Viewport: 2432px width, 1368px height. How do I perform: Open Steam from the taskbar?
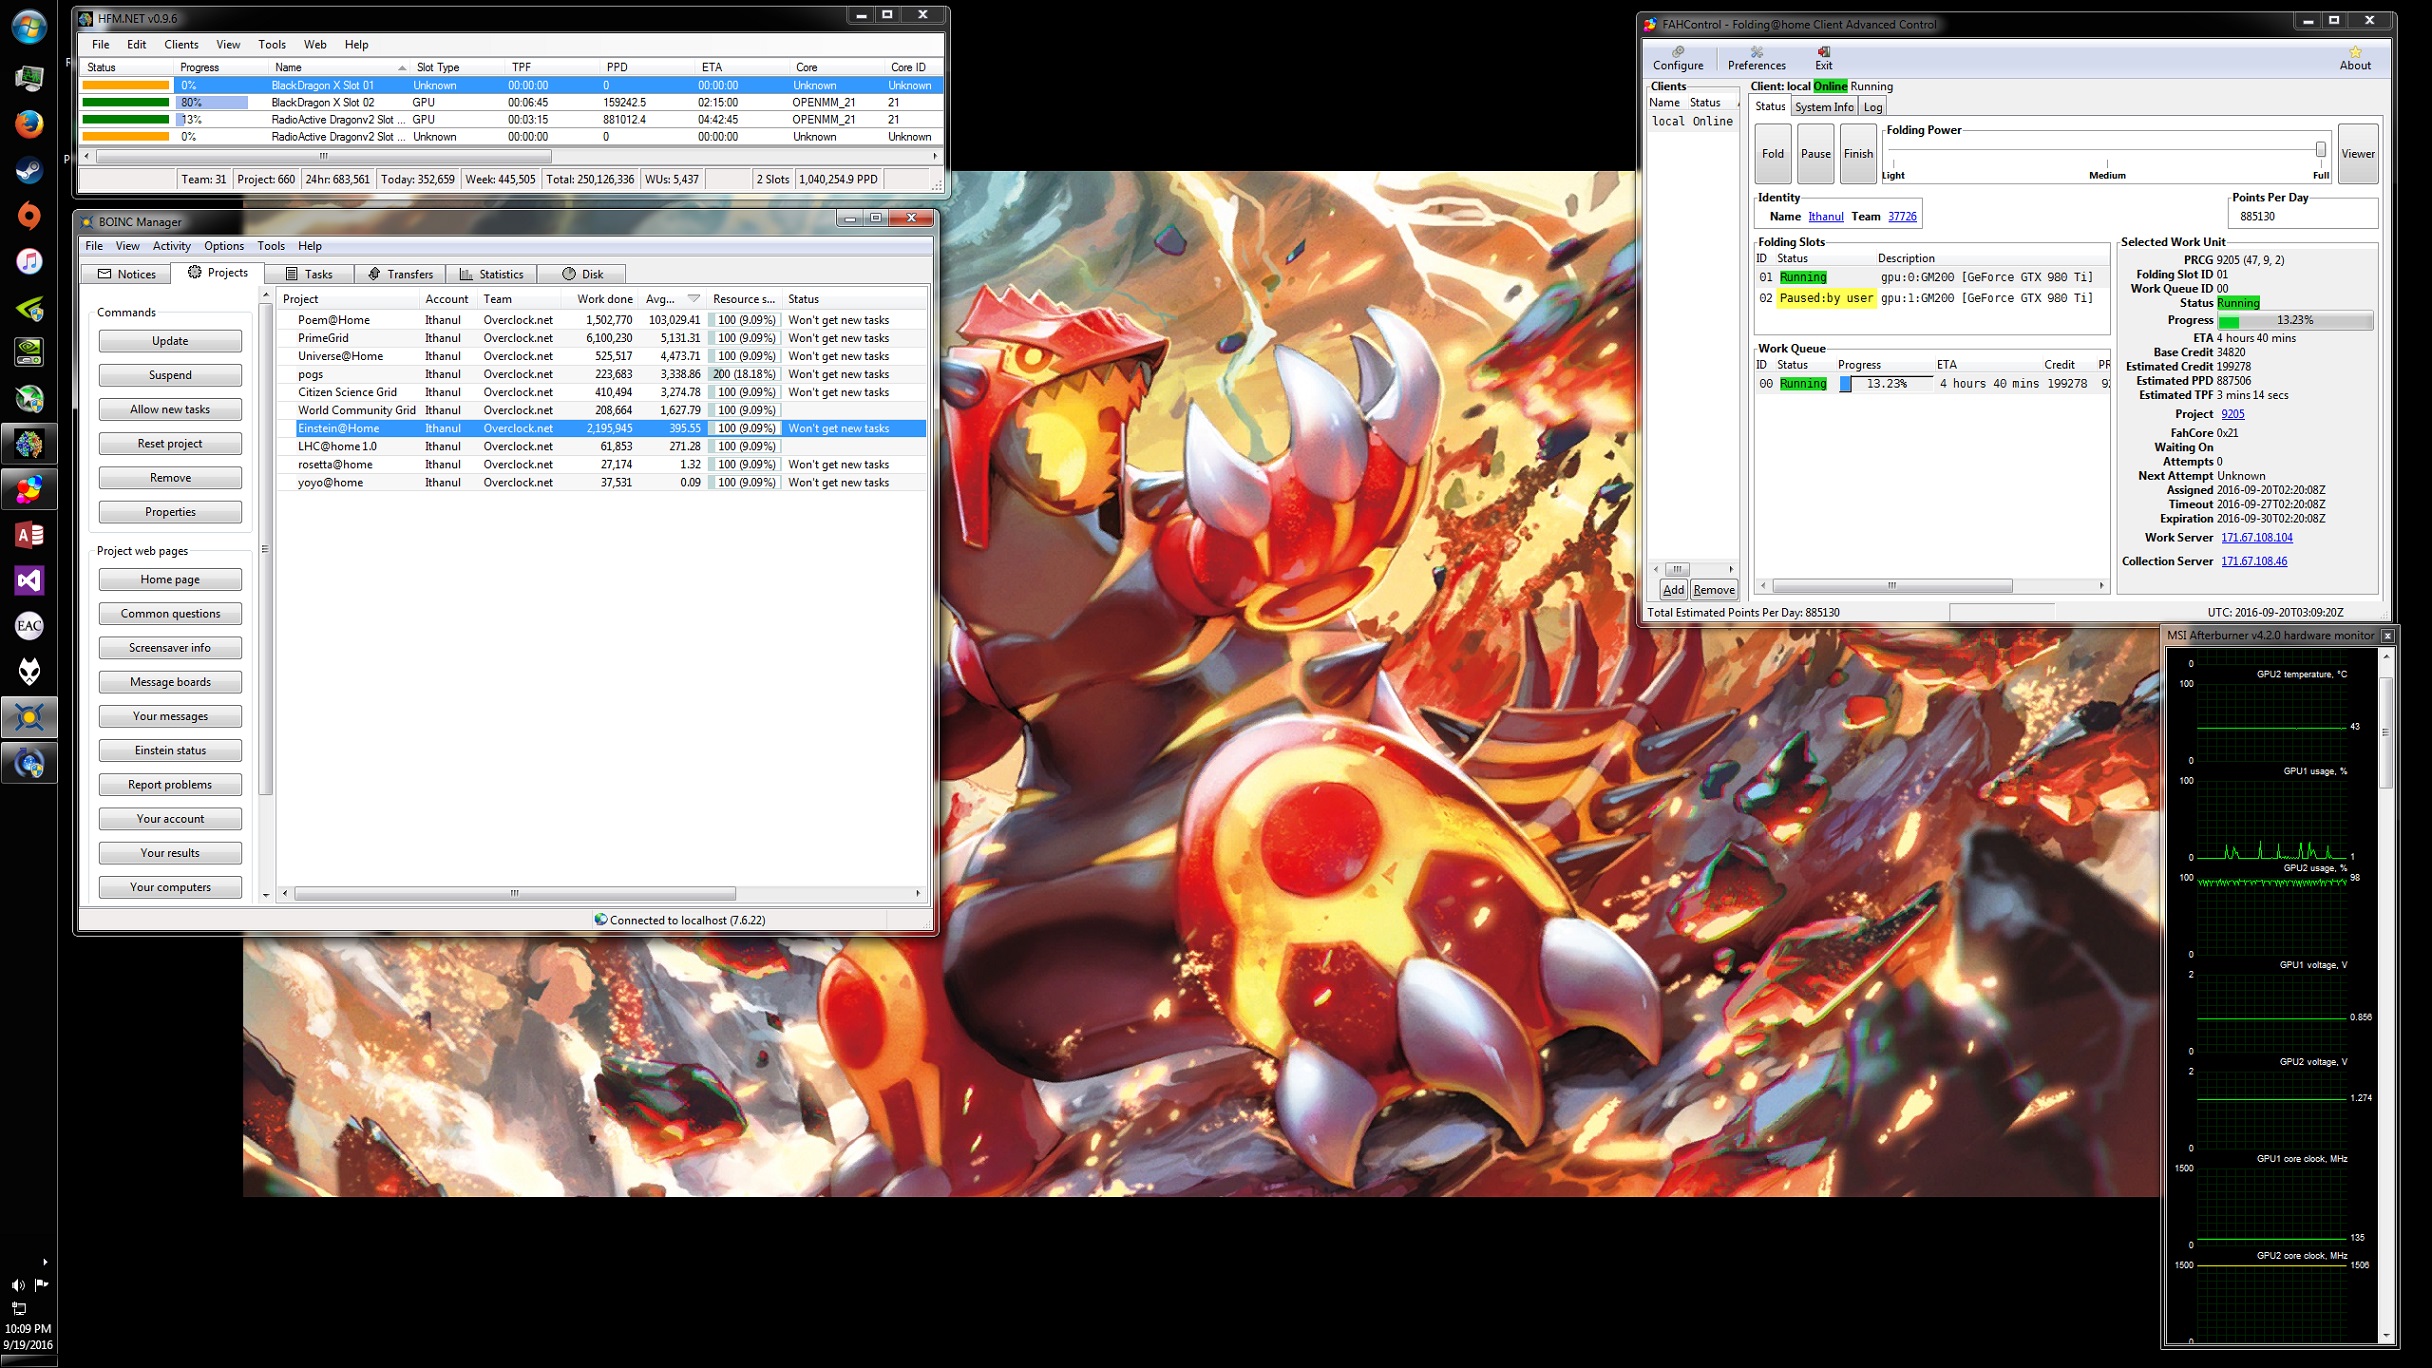(x=29, y=170)
